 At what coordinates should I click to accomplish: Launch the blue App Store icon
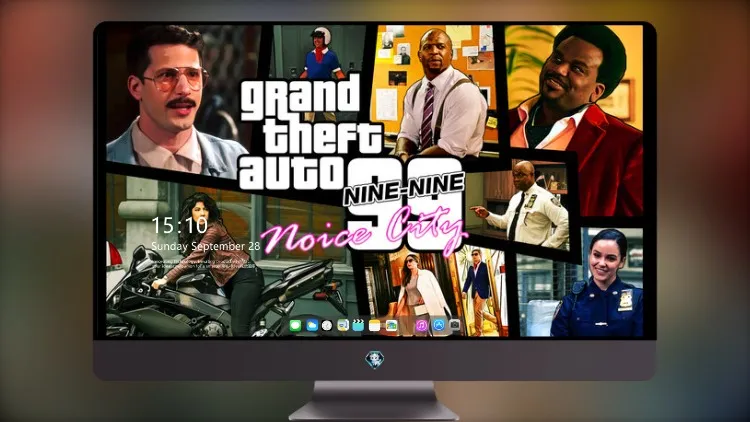pyautogui.click(x=439, y=326)
